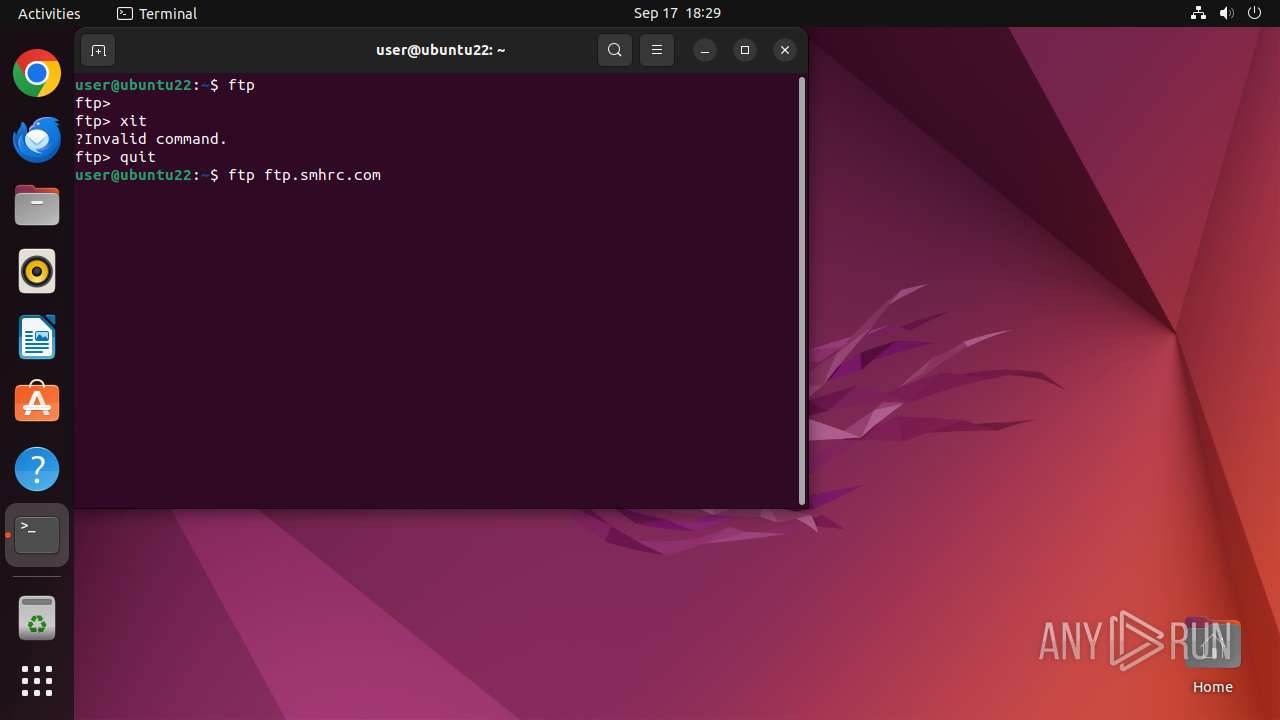
Task: Open Activities overview
Action: (49, 13)
